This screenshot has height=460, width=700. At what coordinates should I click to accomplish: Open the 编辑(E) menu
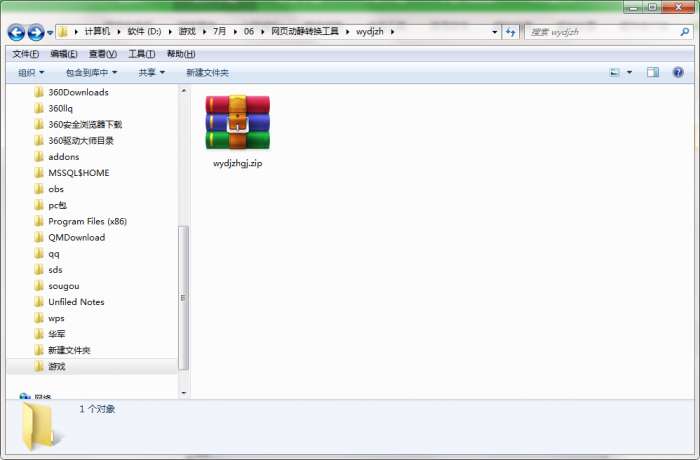tap(64, 54)
